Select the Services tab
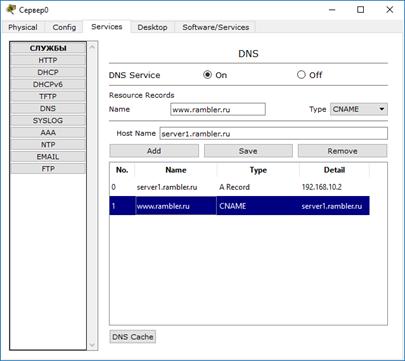This screenshot has width=405, height=361. point(107,27)
